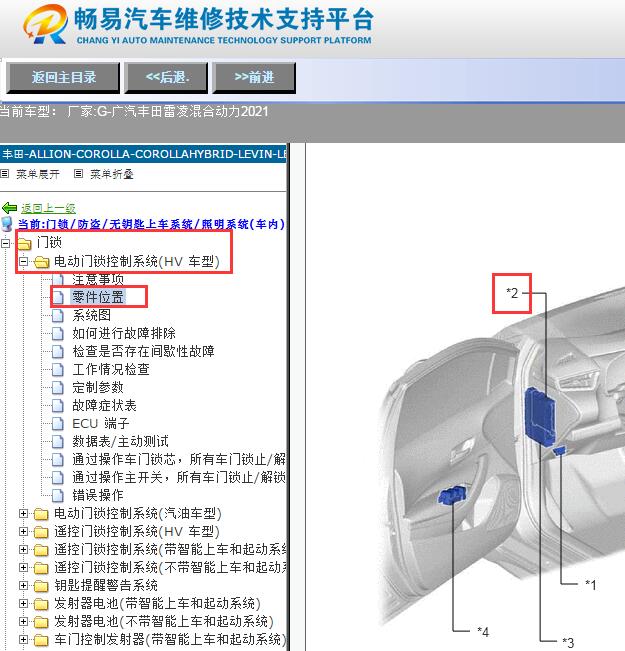This screenshot has width=625, height=651.
Task: Expand 遥控门锁控制系统(带智能上车和起动系统) node
Action: 23,549
